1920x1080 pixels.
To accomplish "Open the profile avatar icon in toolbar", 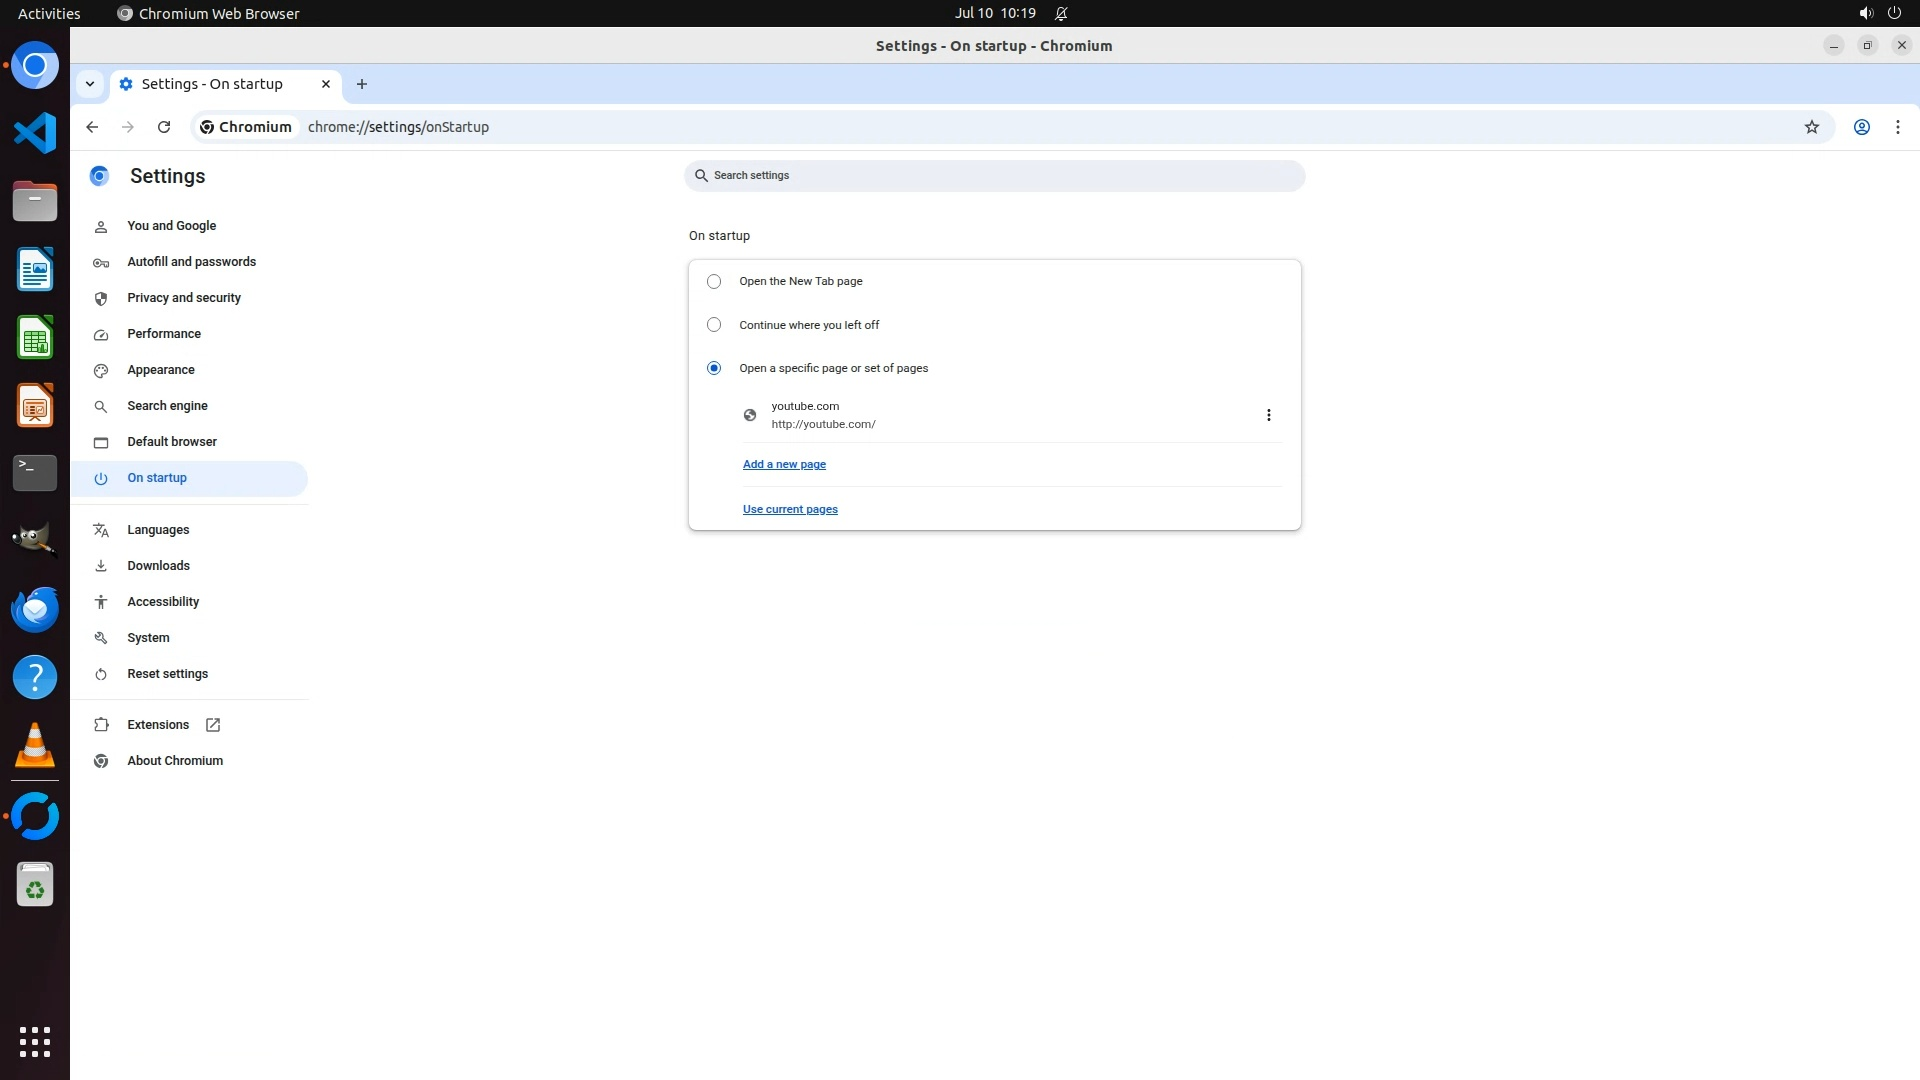I will pyautogui.click(x=1861, y=127).
